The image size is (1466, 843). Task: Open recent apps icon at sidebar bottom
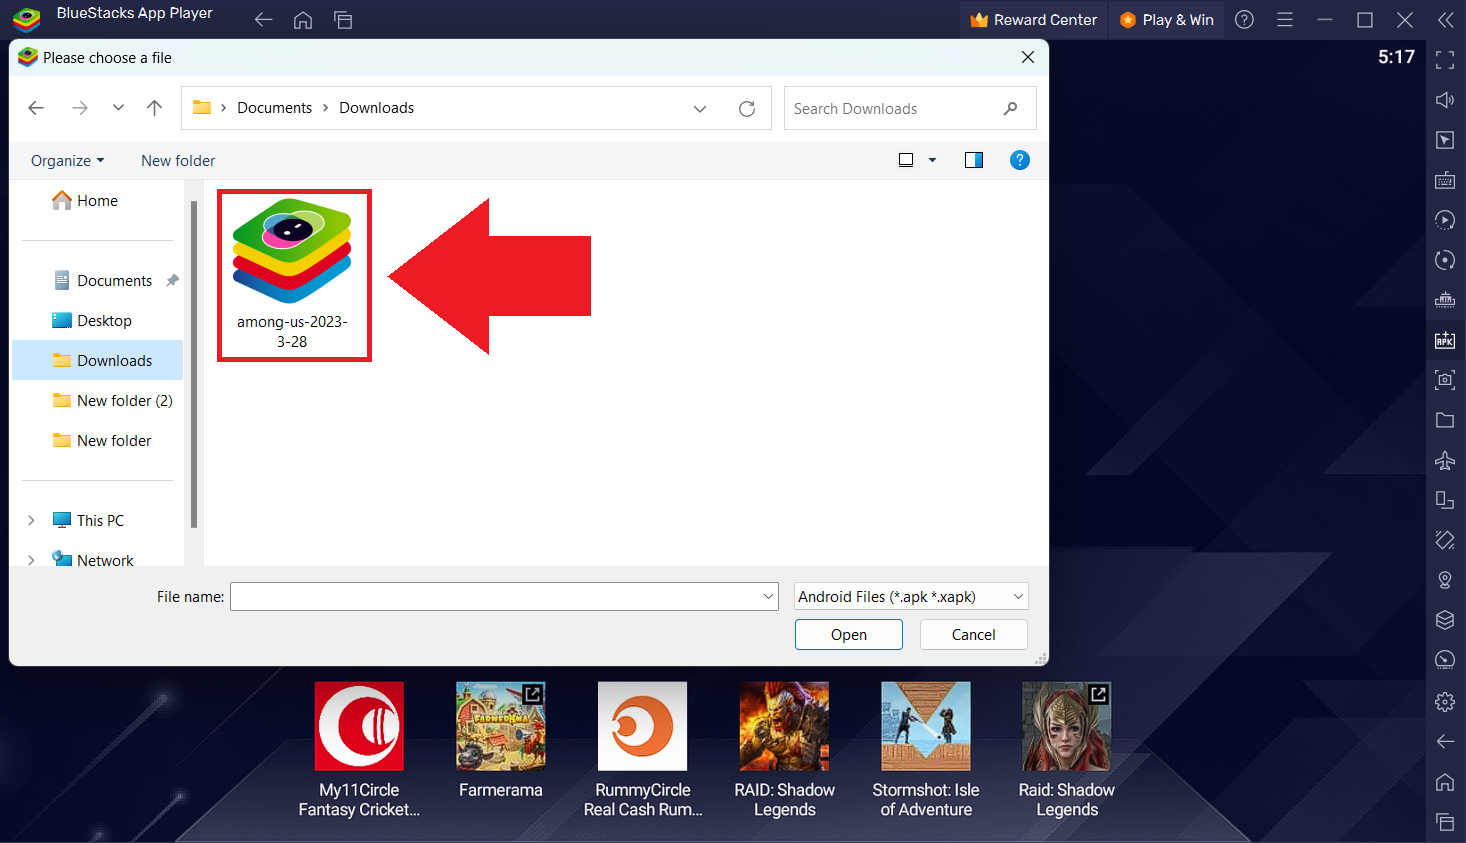(1445, 822)
